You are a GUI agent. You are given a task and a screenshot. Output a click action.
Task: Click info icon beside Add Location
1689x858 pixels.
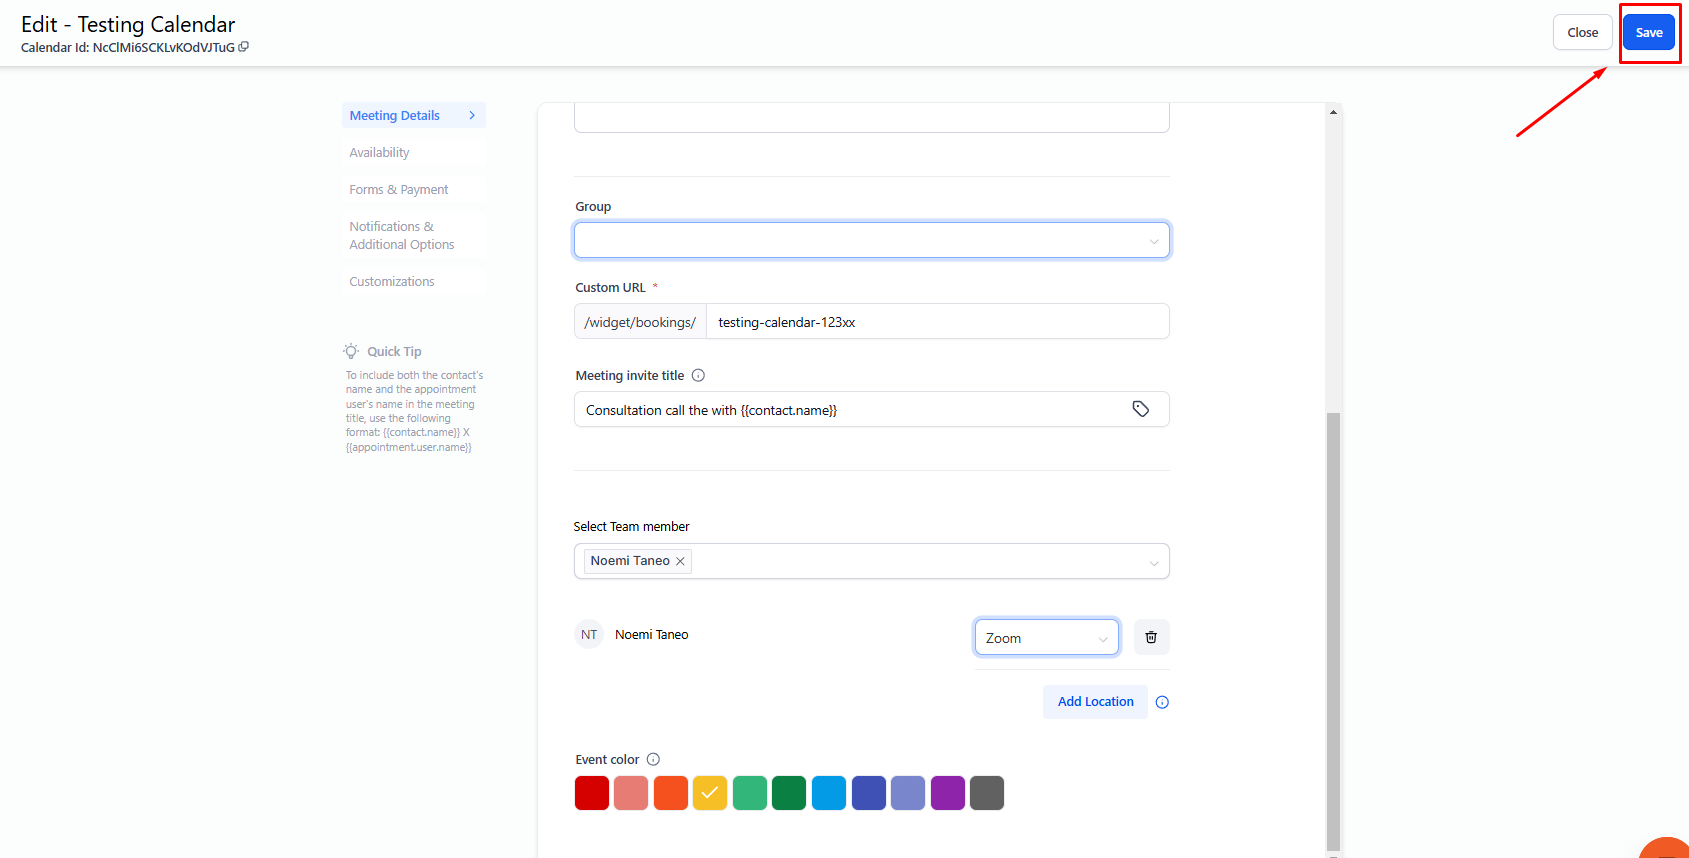pos(1162,702)
